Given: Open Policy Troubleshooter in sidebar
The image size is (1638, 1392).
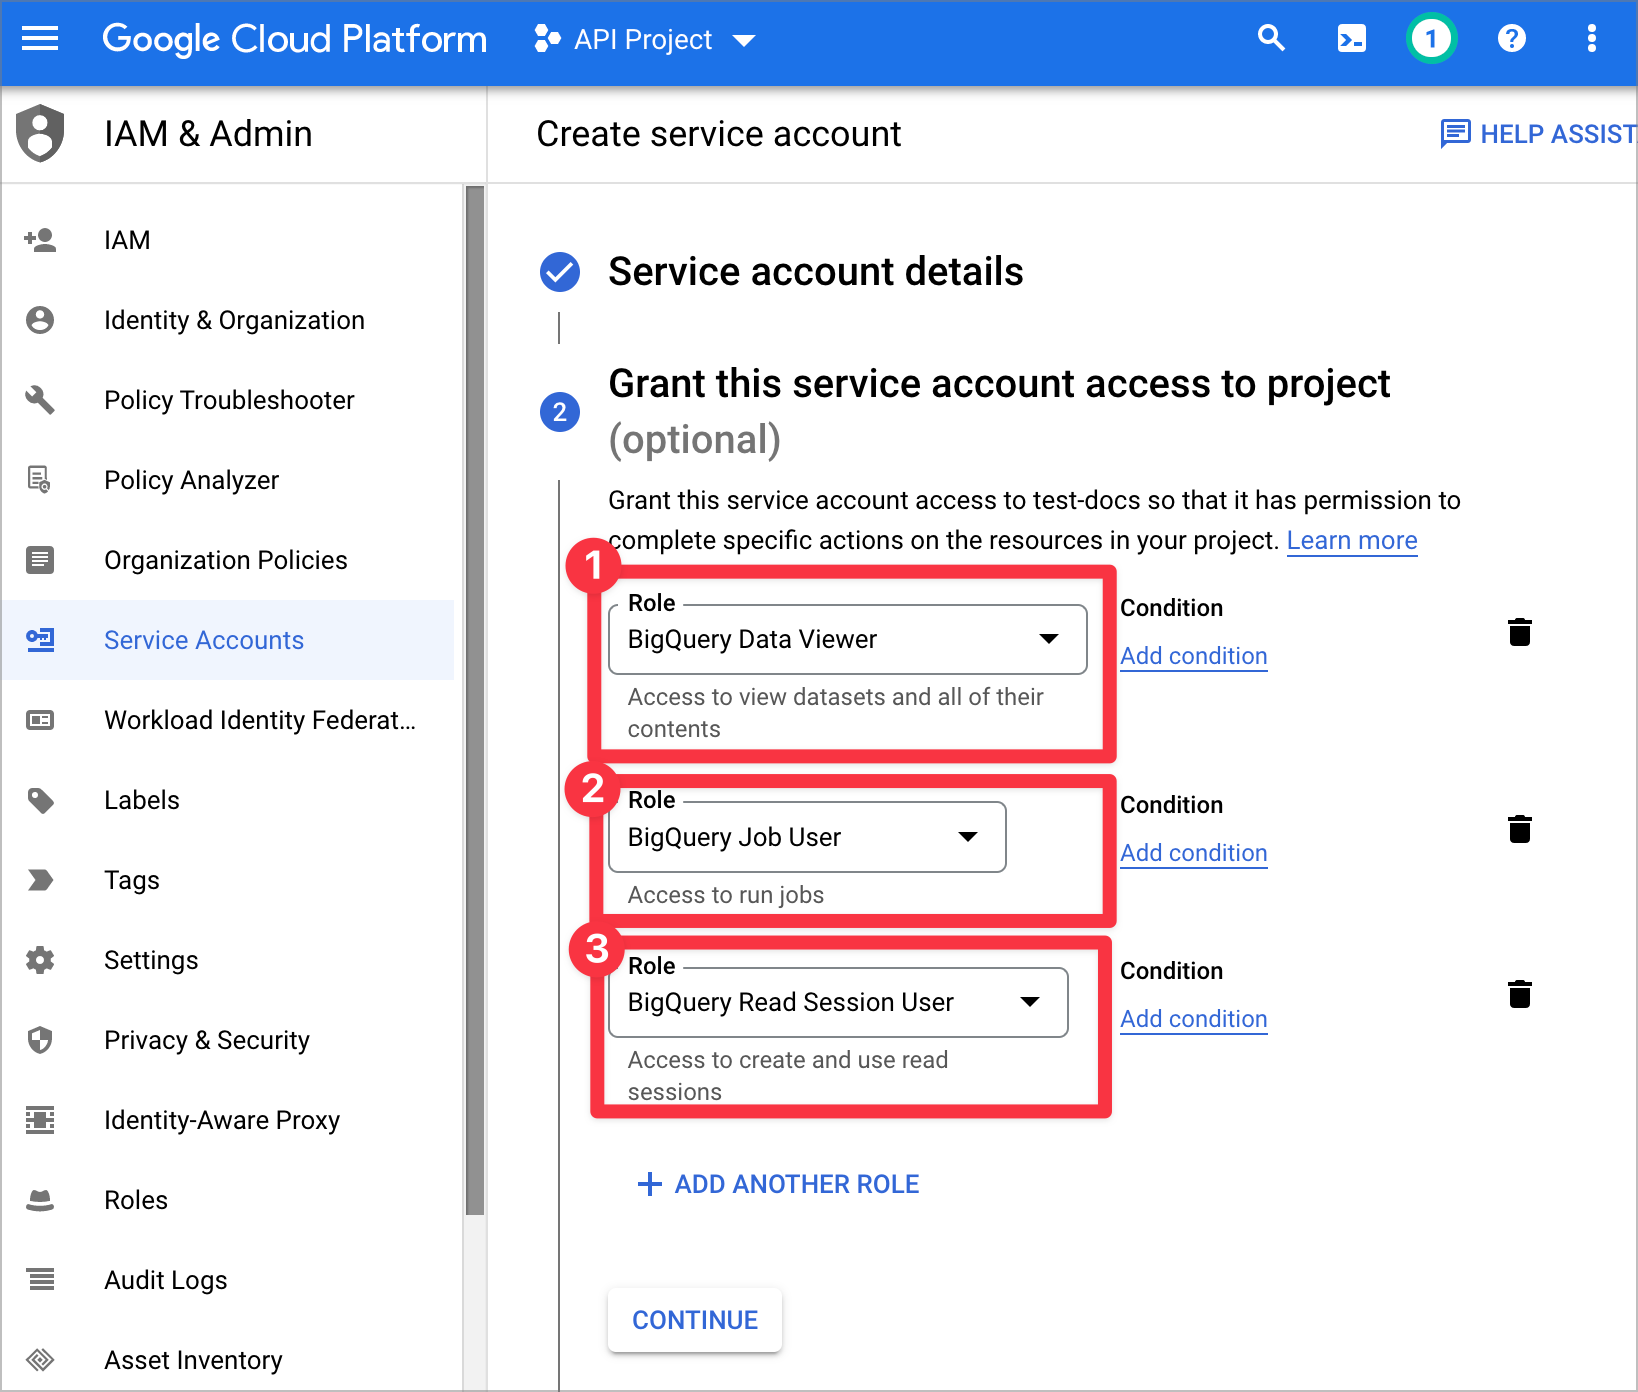Looking at the screenshot, I should click(x=228, y=400).
